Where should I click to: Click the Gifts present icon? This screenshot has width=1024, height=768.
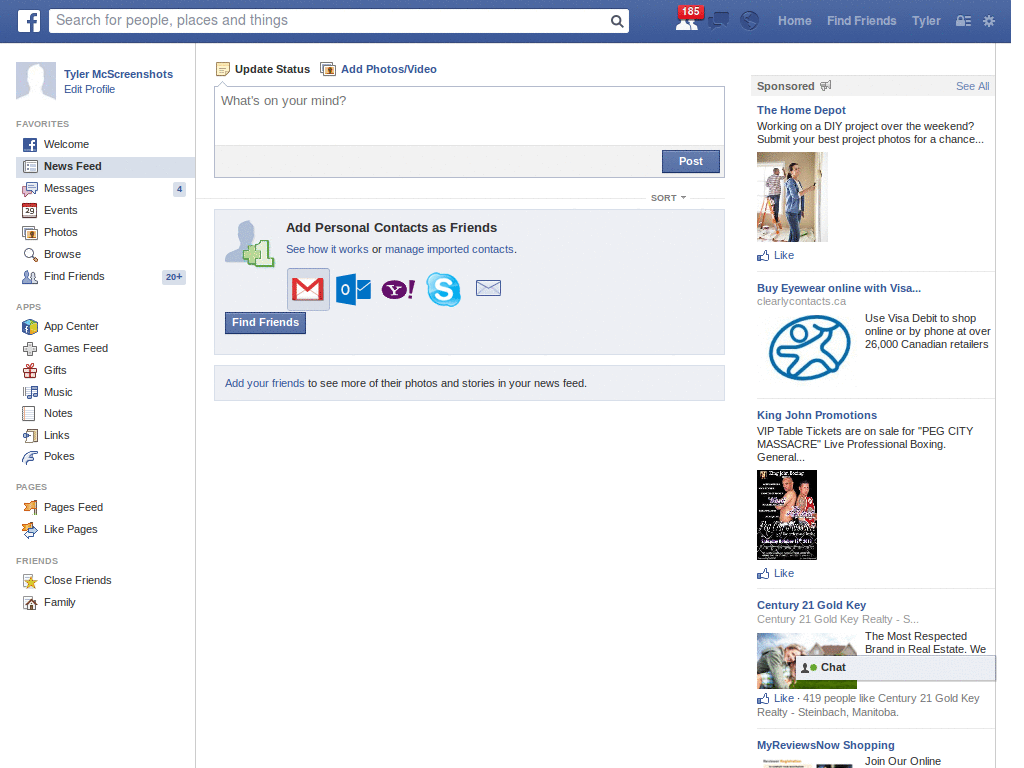click(x=30, y=370)
